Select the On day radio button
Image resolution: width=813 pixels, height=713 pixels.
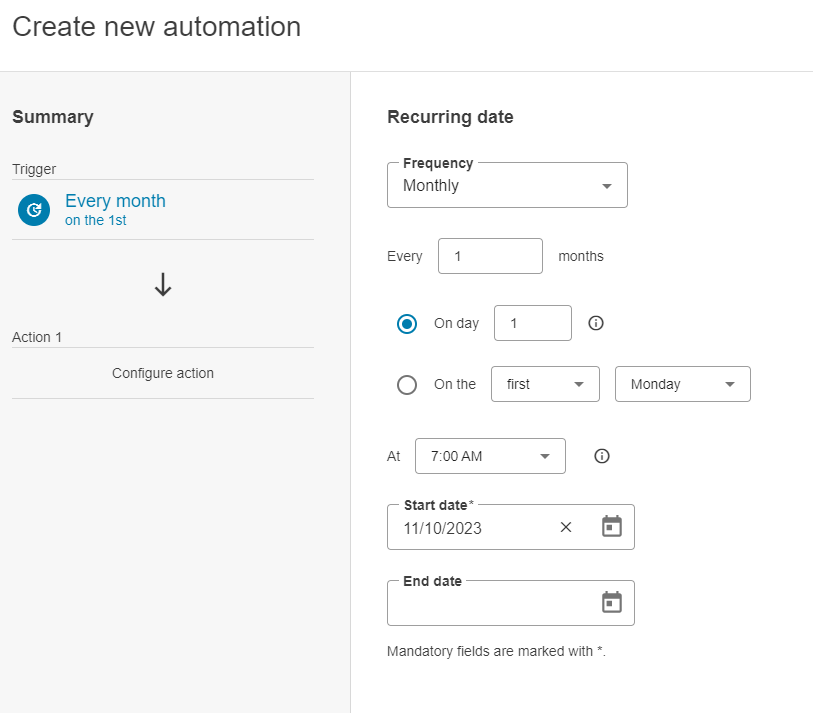407,323
